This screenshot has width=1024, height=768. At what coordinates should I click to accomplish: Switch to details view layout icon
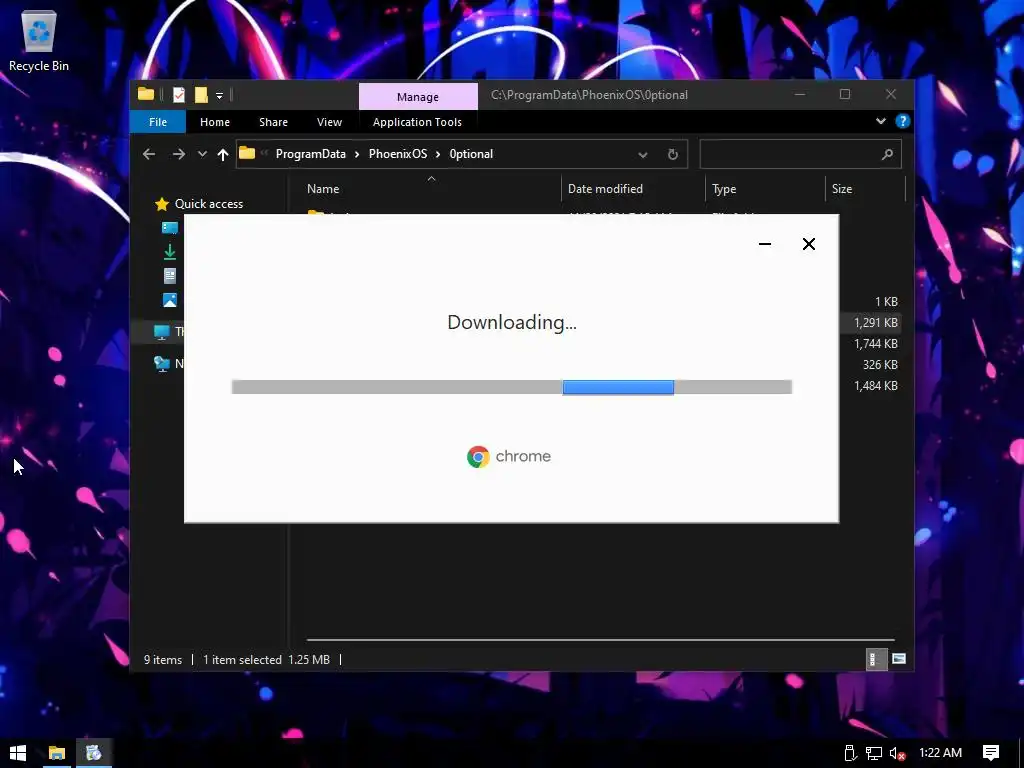tap(876, 659)
